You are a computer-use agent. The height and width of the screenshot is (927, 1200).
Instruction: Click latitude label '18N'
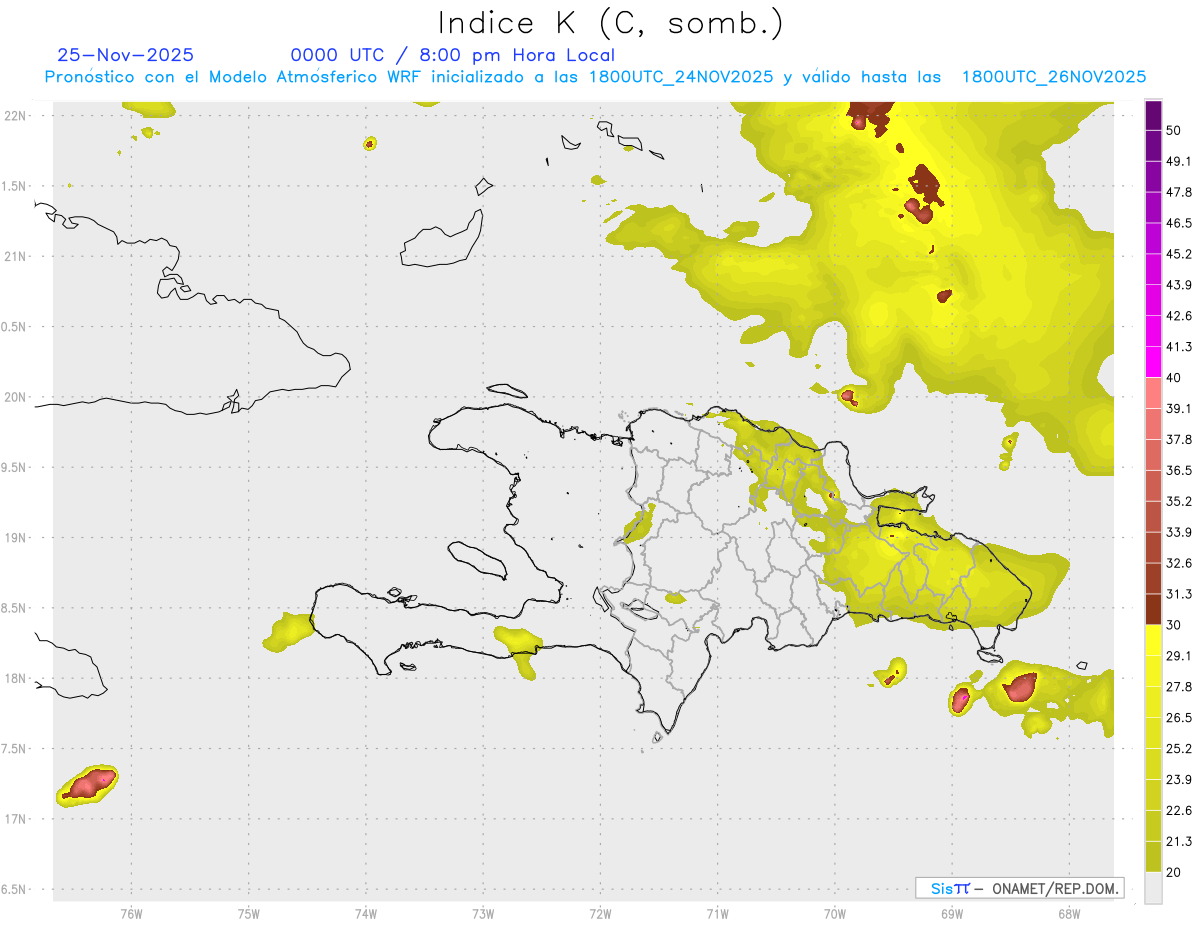coord(15,678)
